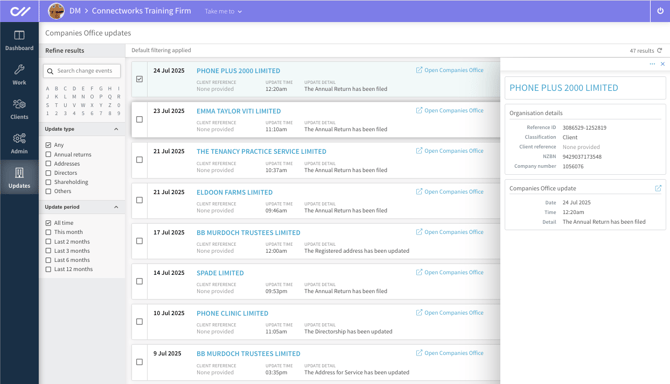The width and height of the screenshot is (670, 384).
Task: Tick the Eldoon Farms Limited row checkbox
Action: click(x=139, y=200)
